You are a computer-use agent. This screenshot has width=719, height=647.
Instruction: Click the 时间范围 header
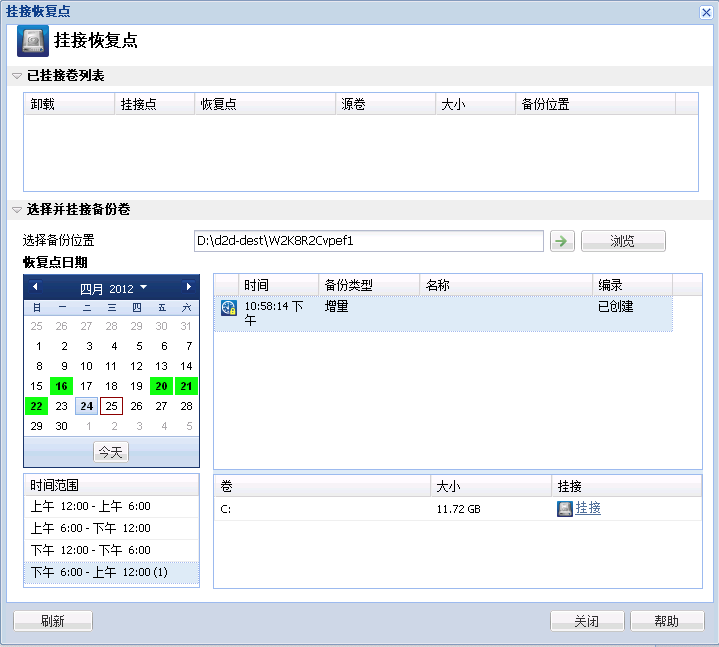click(111, 485)
